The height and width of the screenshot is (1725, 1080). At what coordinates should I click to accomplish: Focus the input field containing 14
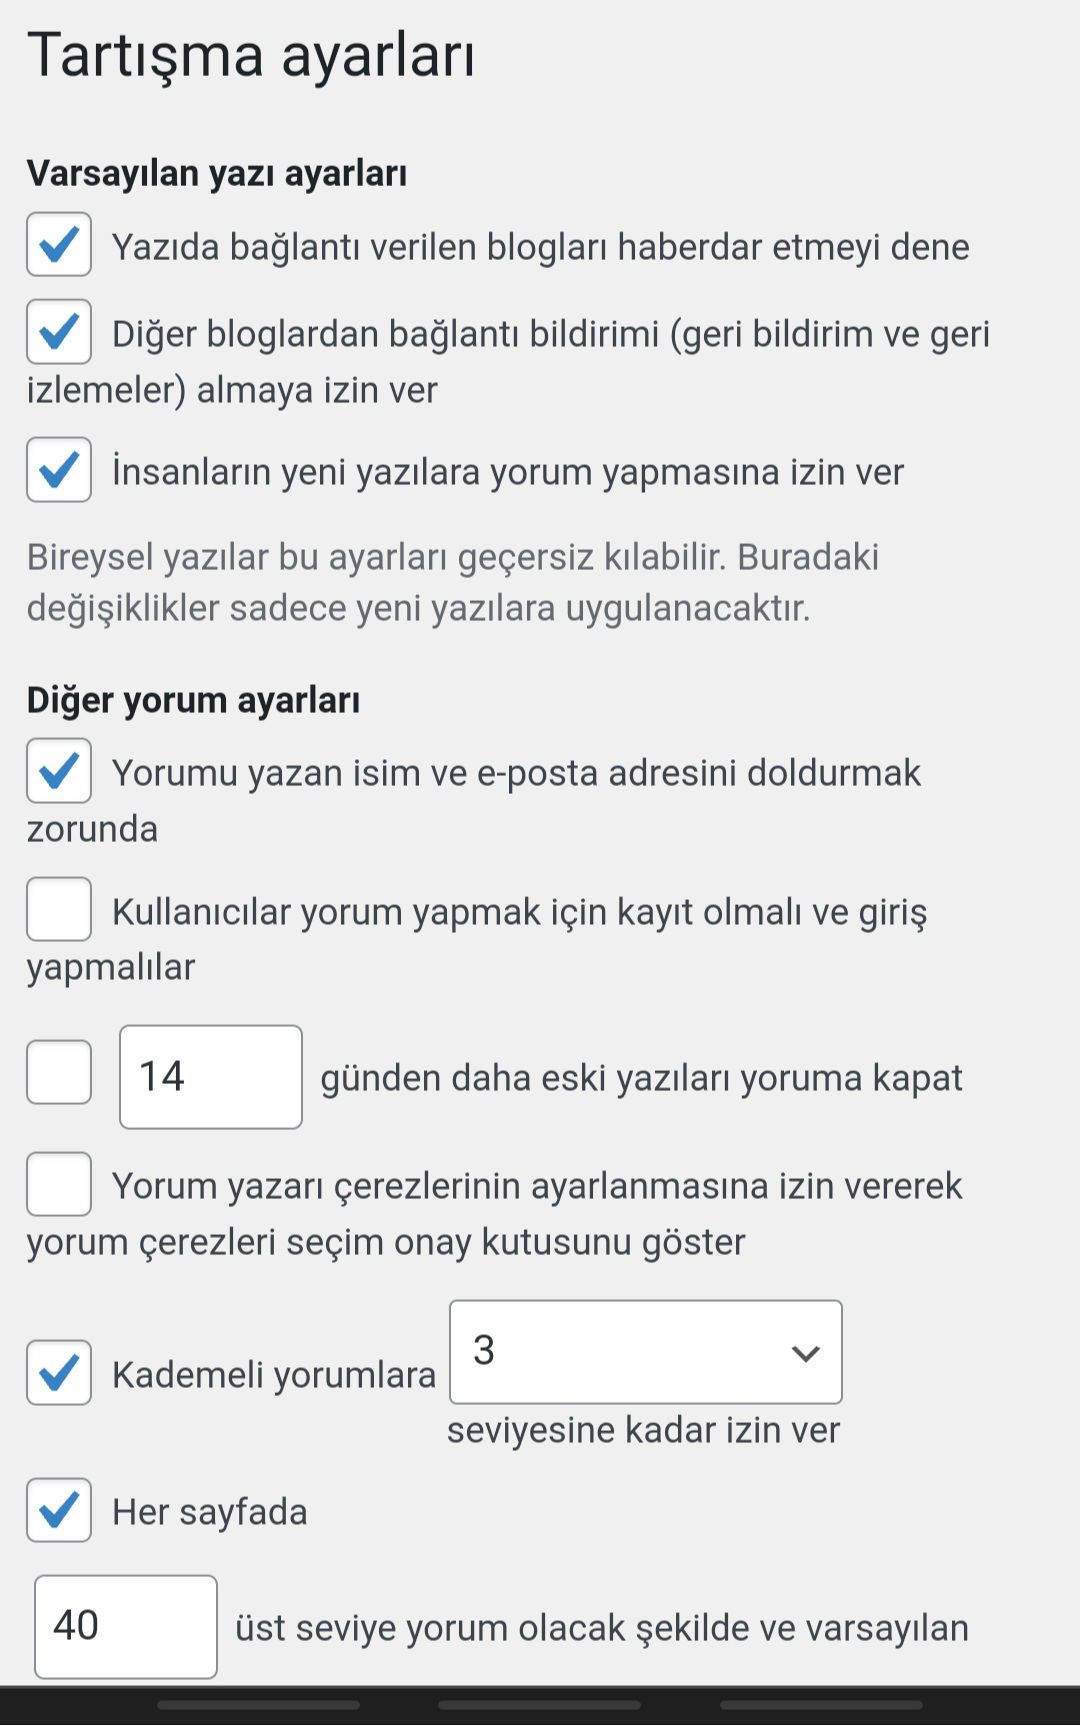tap(211, 1077)
